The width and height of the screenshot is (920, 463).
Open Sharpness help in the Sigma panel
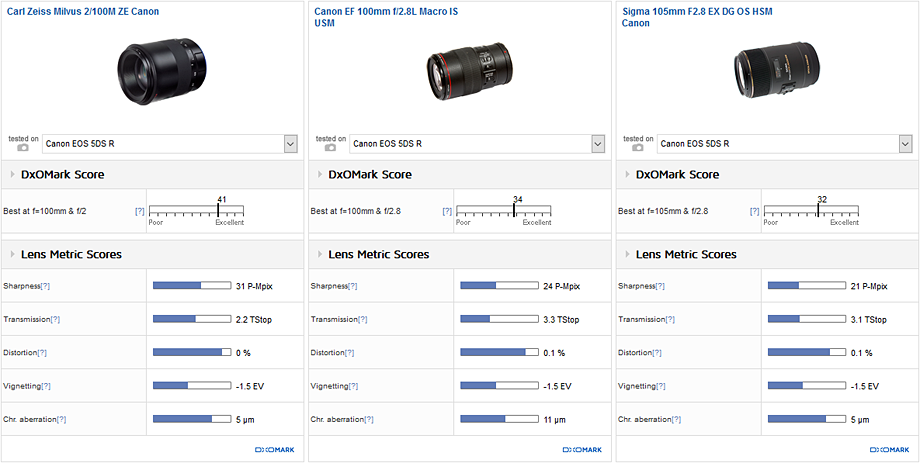661,286
